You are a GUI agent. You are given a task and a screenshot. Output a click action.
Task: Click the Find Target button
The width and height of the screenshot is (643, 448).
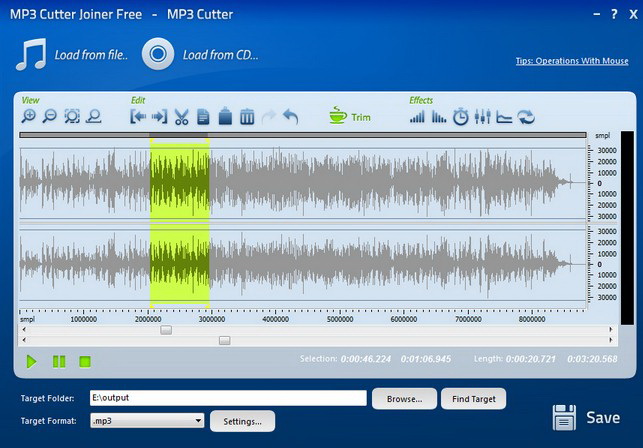tap(474, 399)
